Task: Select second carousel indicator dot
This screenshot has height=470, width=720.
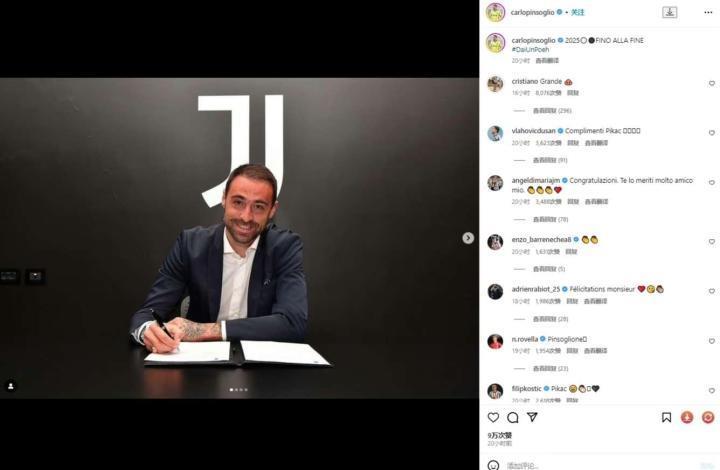Action: point(236,390)
